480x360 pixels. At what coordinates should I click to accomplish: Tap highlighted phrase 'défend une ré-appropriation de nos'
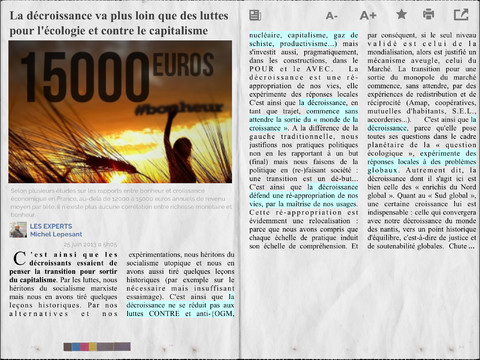pyautogui.click(x=303, y=195)
